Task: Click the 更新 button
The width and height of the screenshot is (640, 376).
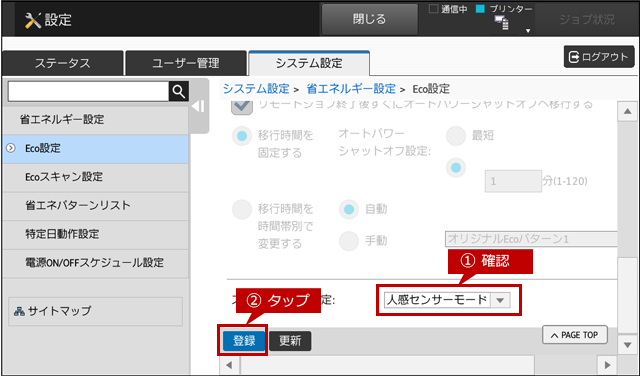Action: coord(290,341)
